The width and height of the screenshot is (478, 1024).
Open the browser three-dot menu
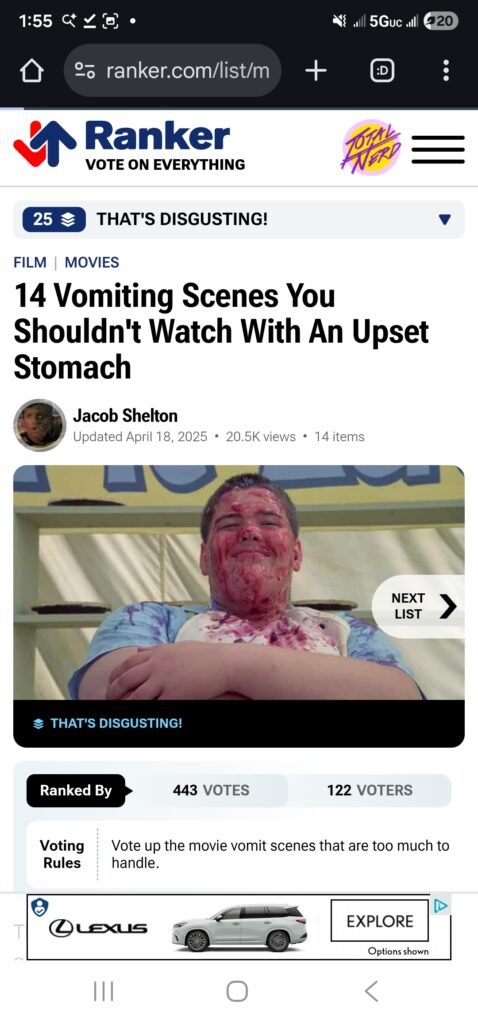coord(445,71)
